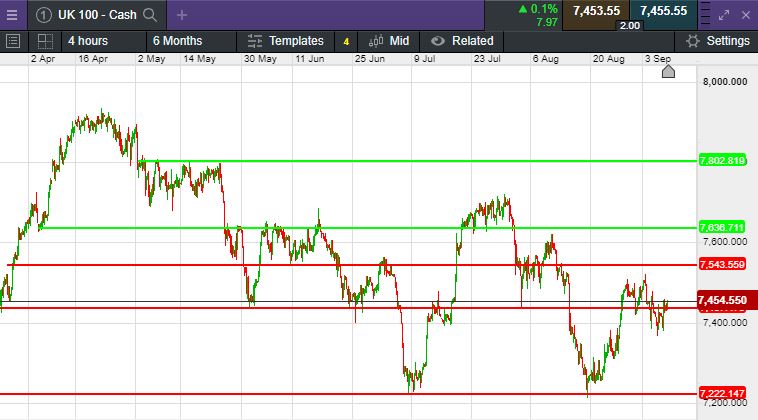Expand the chart to full screen
758x420 pixels.
point(724,15)
